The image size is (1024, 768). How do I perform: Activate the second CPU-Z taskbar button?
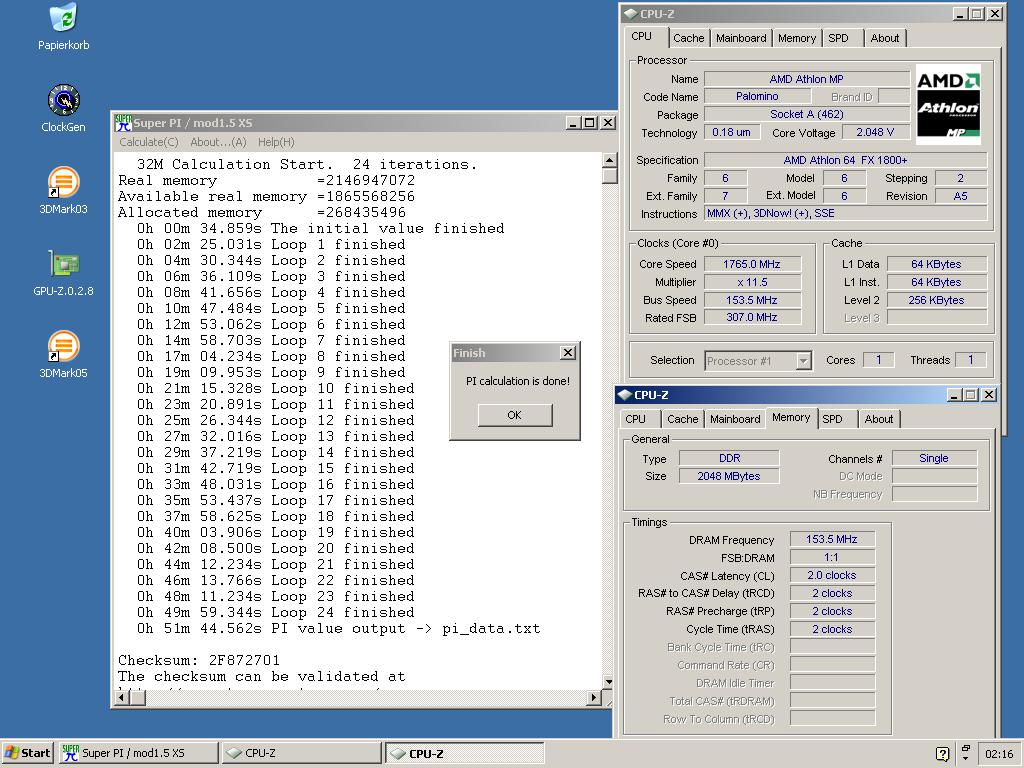click(464, 753)
